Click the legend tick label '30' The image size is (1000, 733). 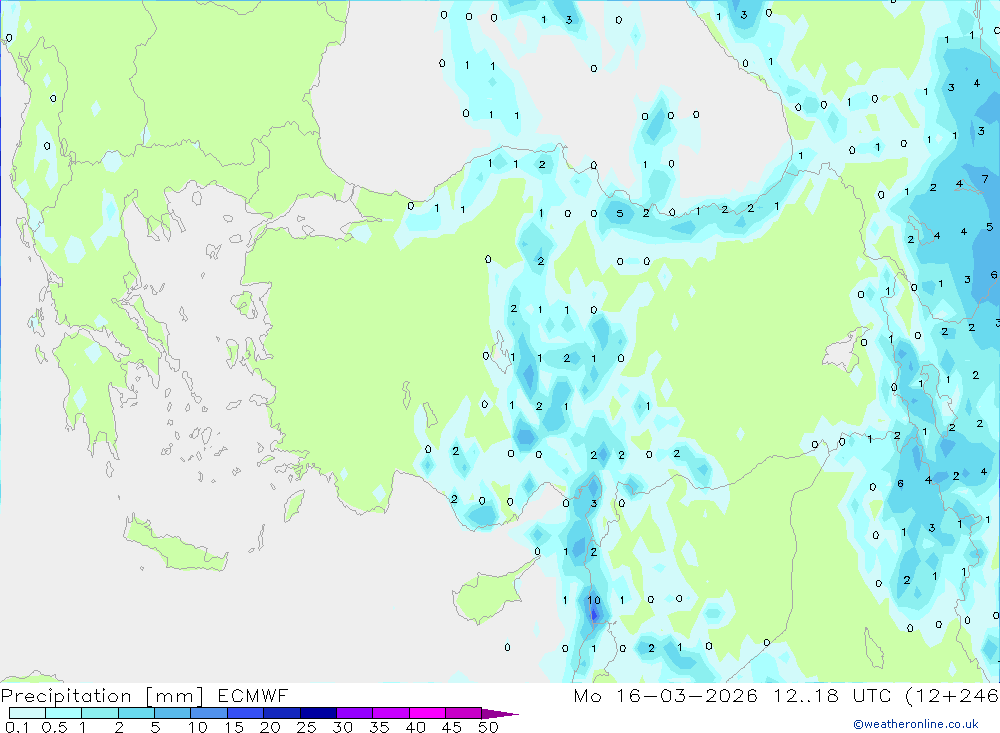(x=342, y=727)
